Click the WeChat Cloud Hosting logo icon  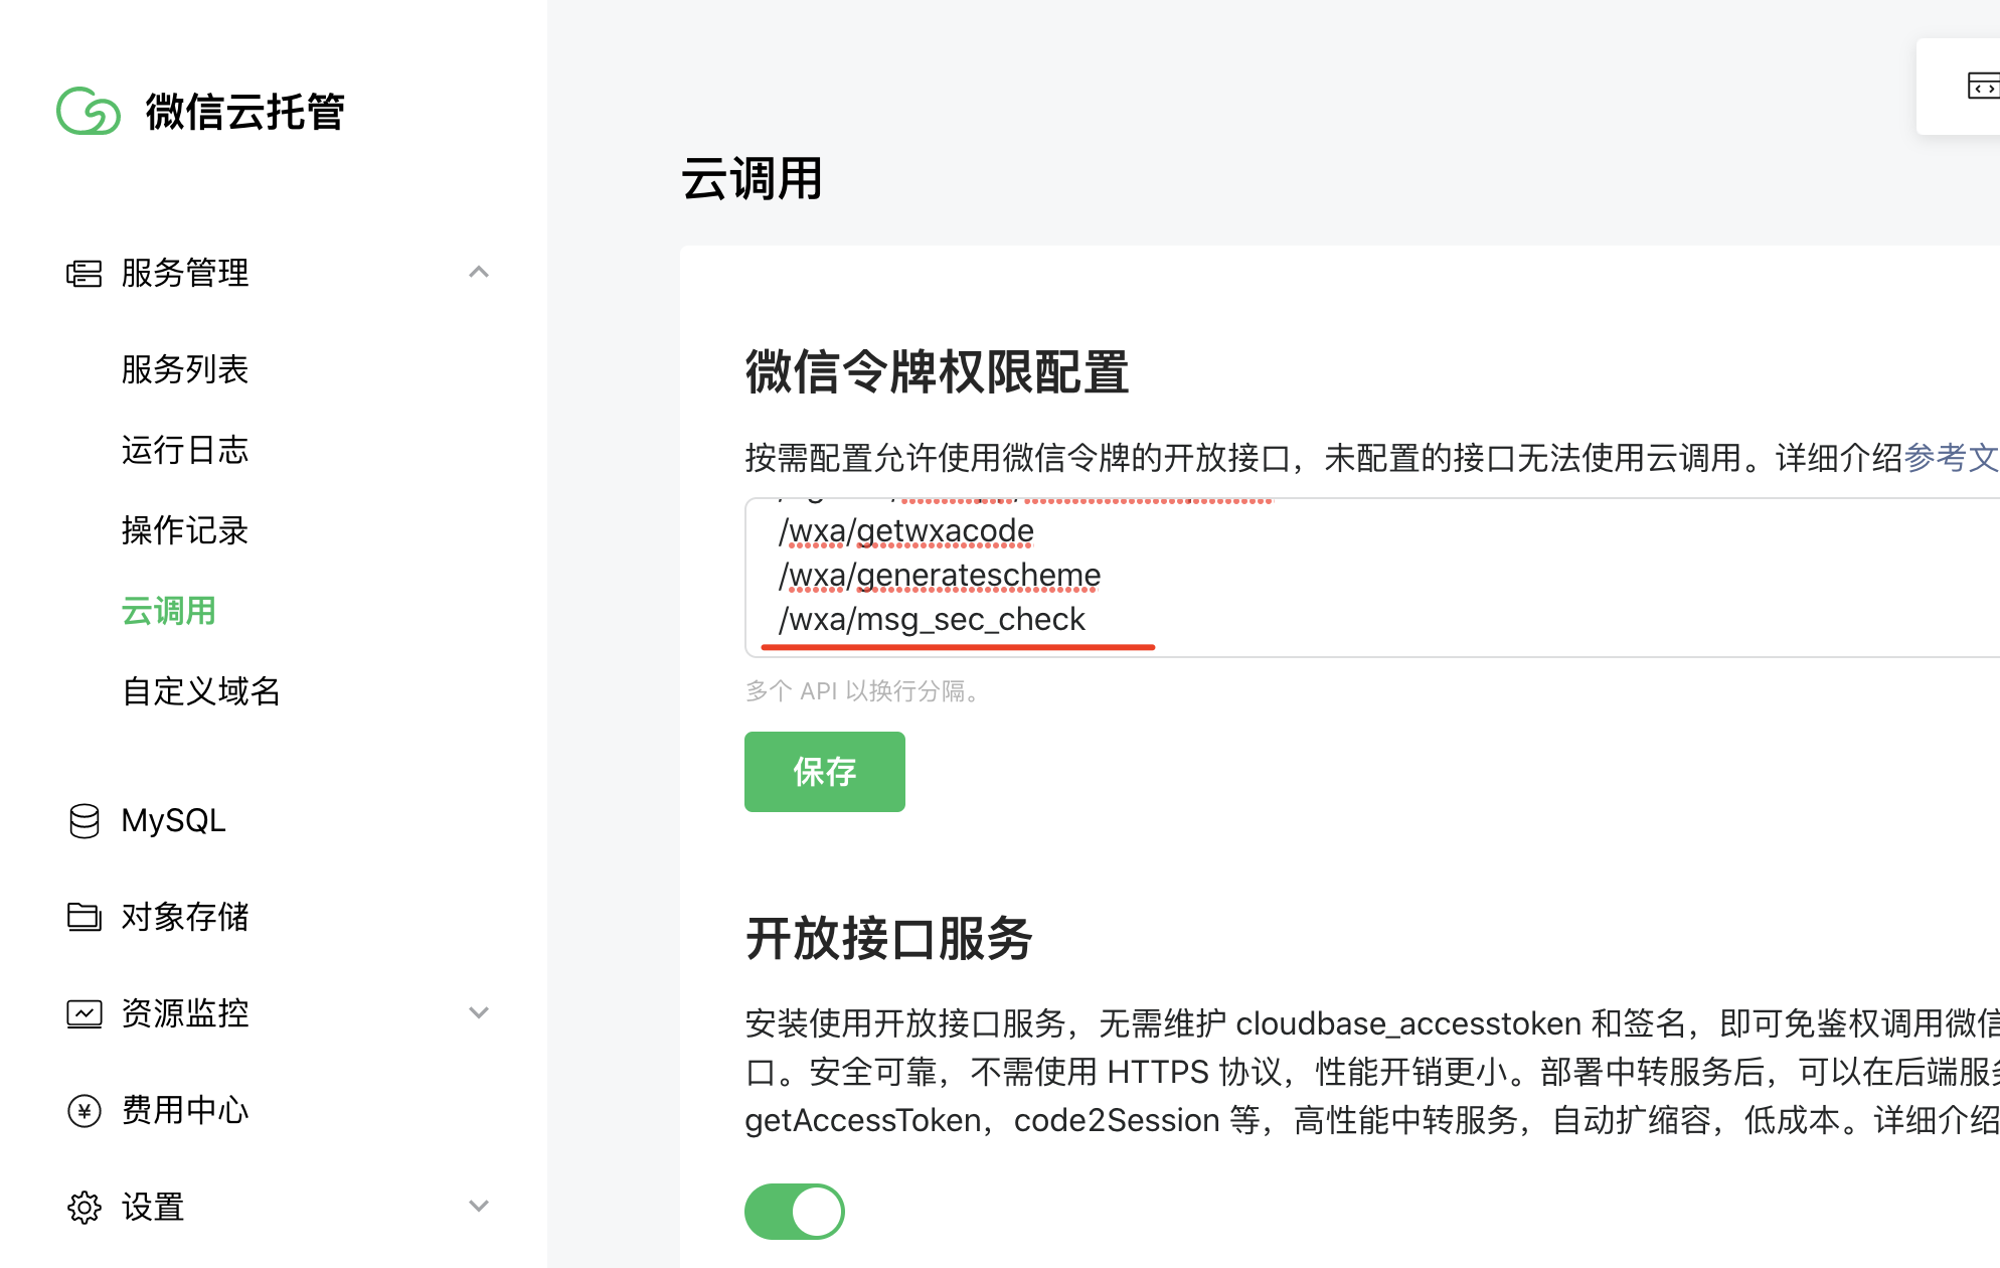tap(88, 111)
